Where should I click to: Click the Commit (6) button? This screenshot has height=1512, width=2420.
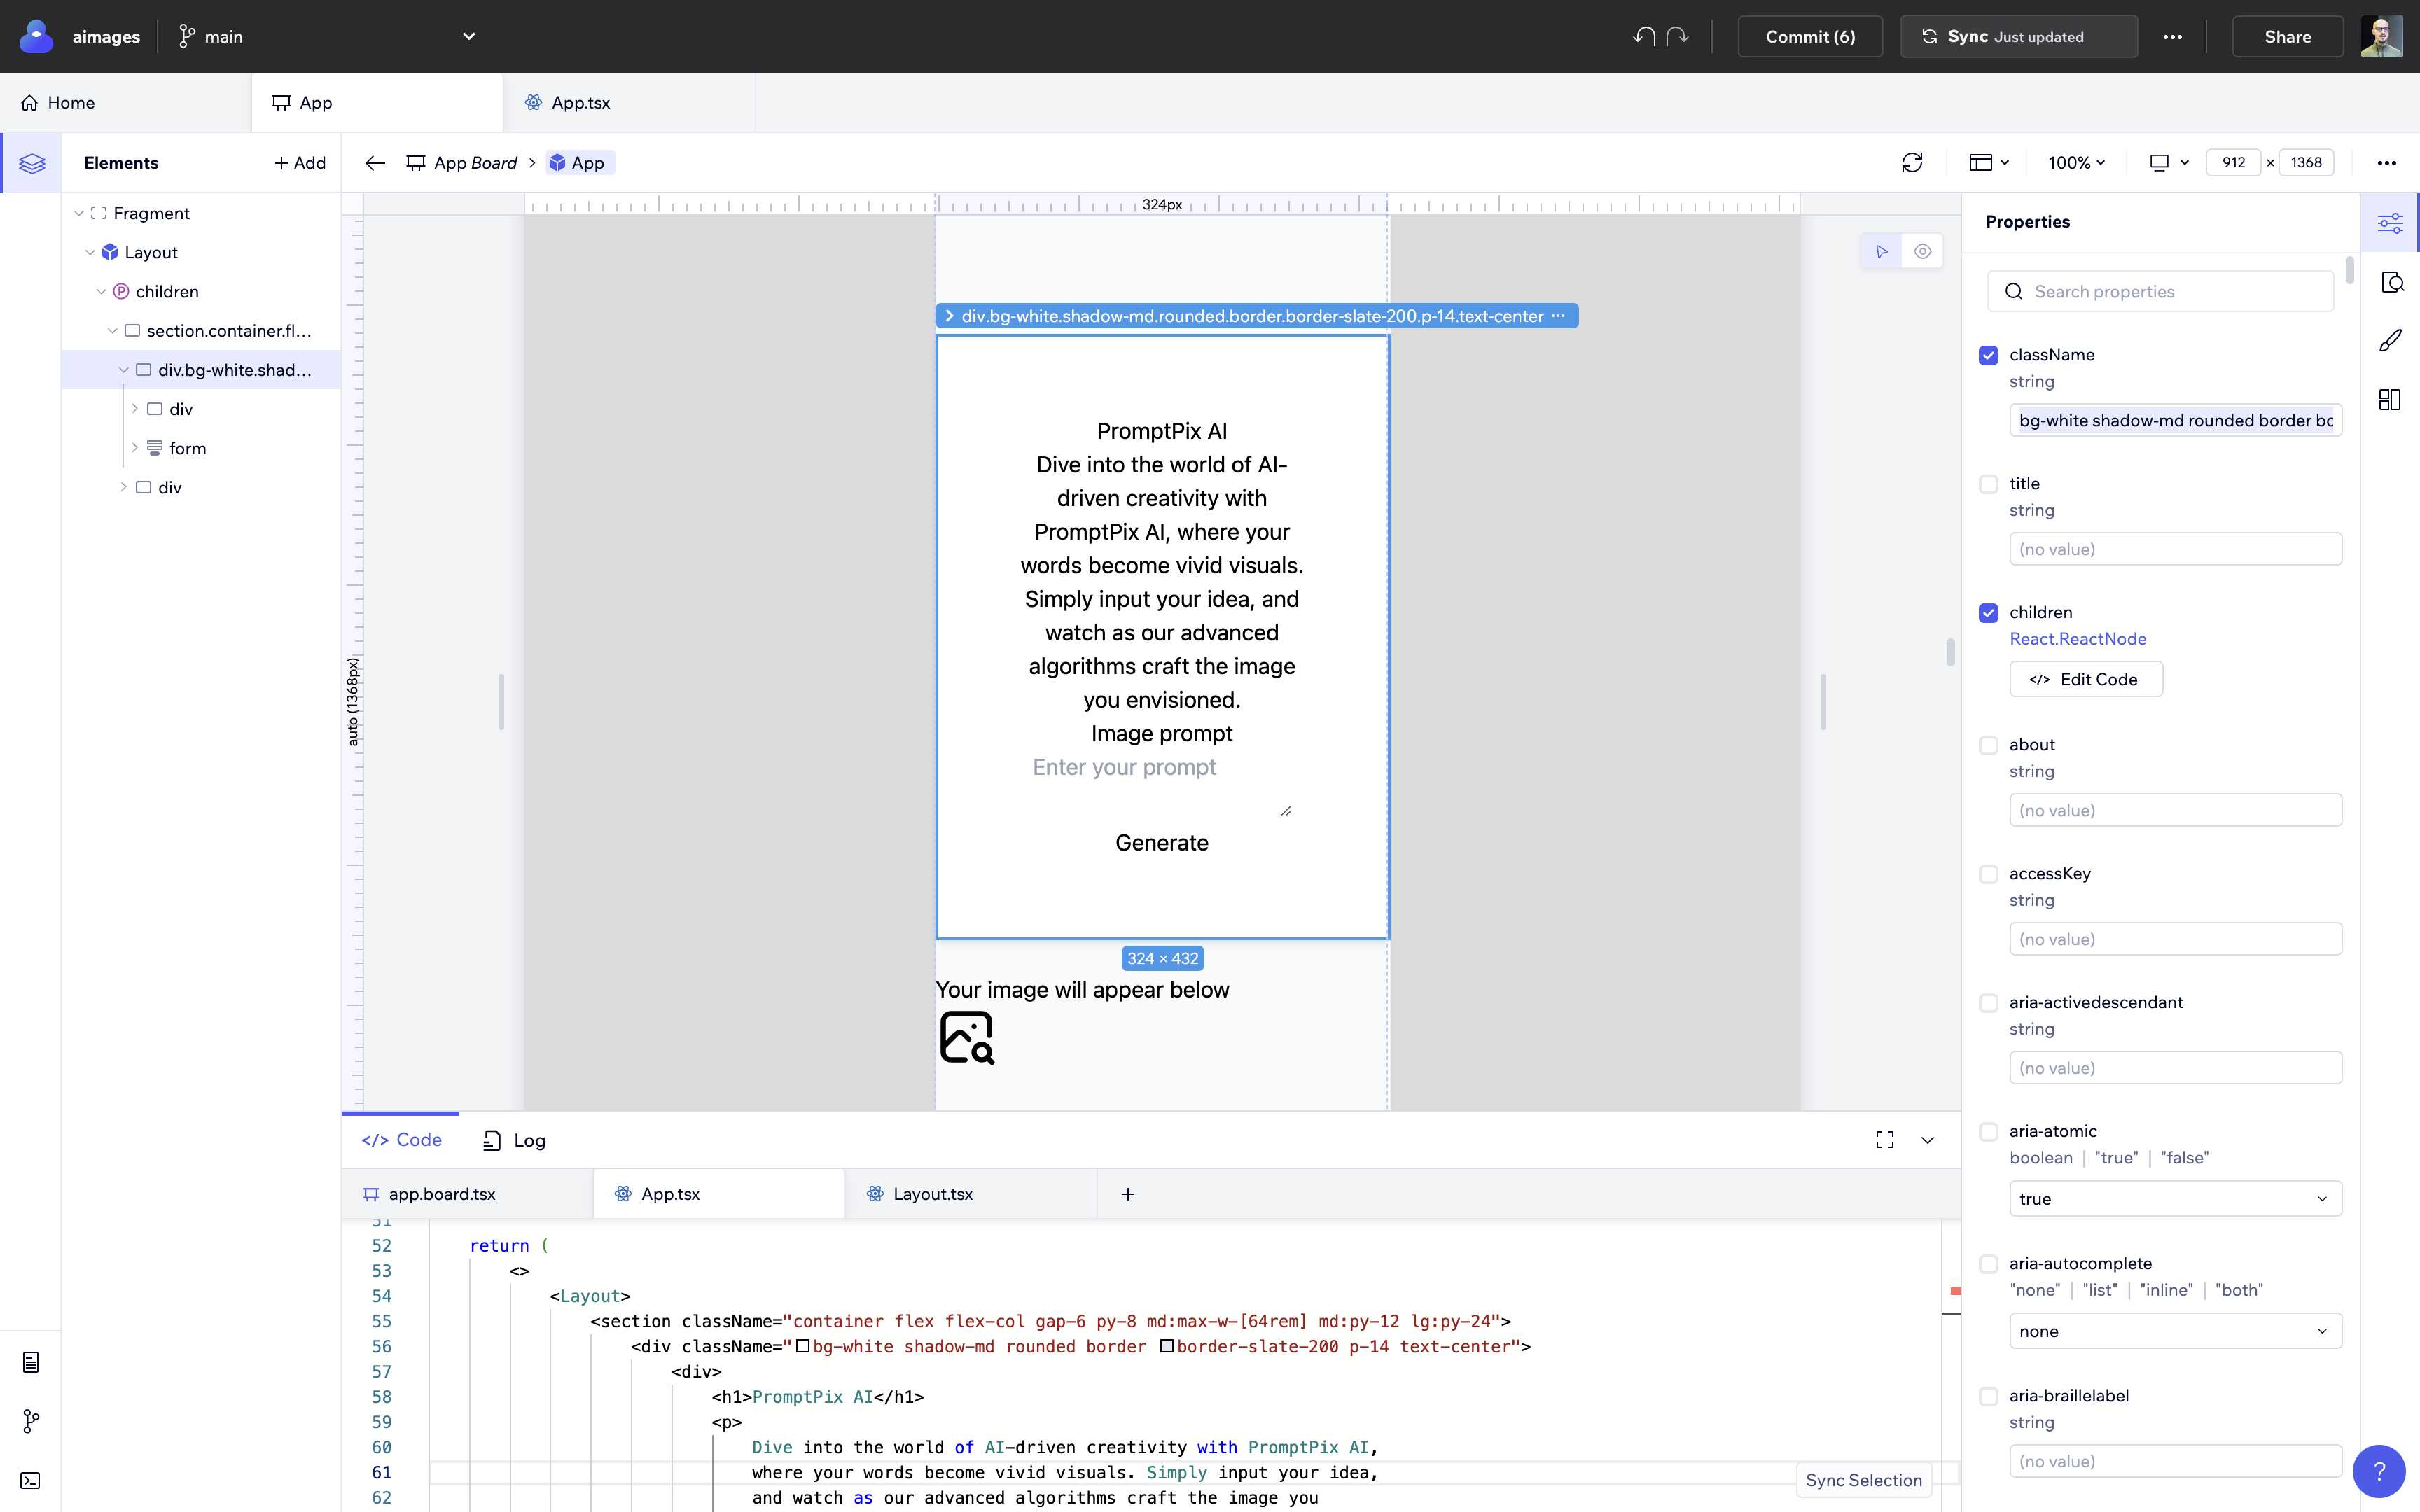(x=1810, y=37)
